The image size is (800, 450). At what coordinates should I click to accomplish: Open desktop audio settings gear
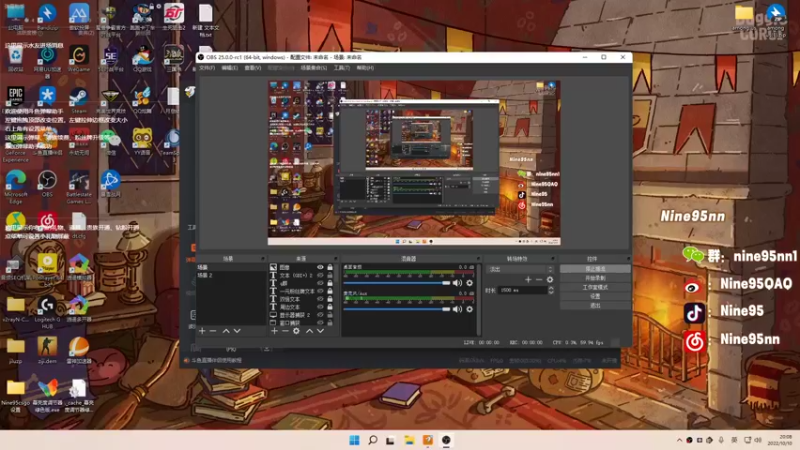[469, 283]
